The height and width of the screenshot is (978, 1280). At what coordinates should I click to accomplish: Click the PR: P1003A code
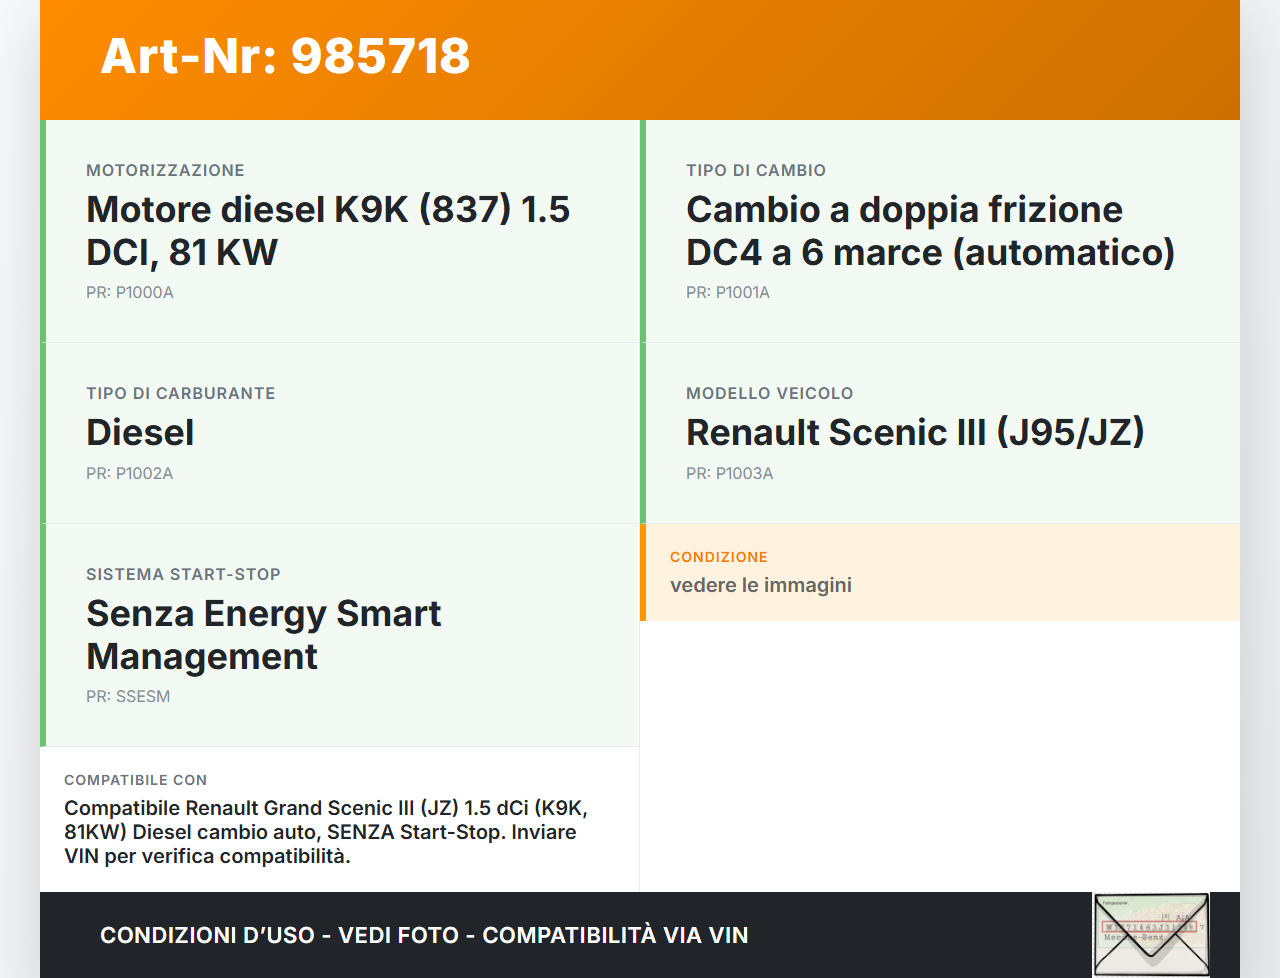(730, 474)
